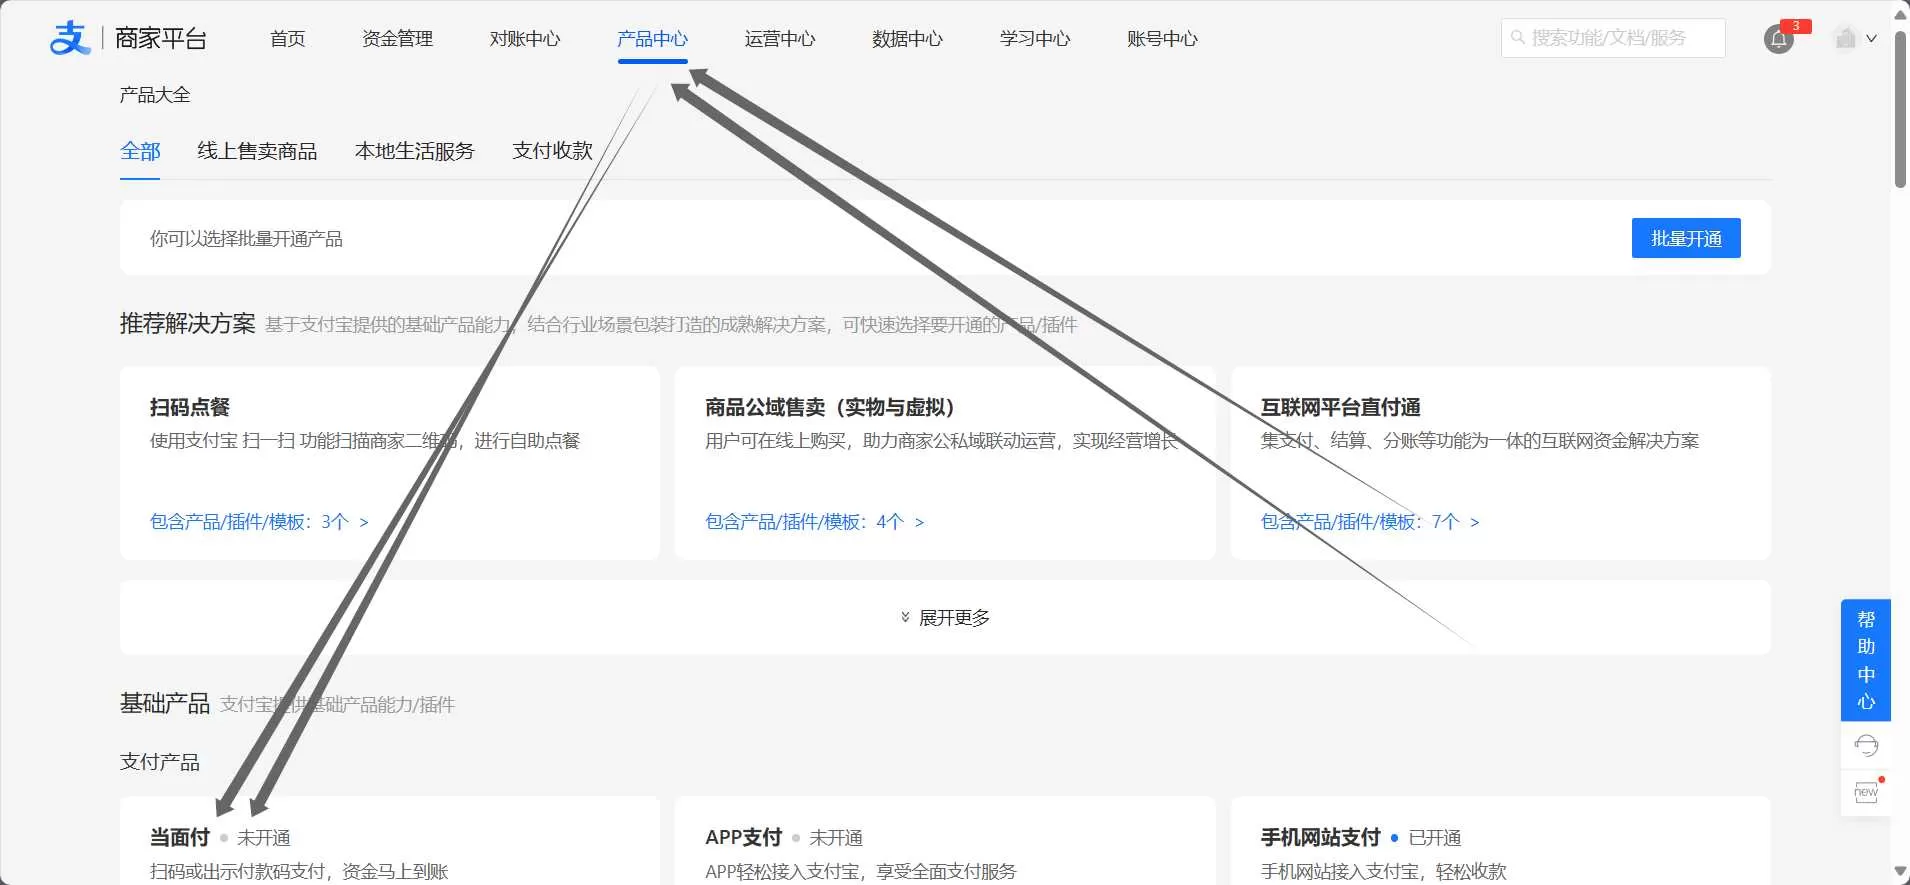This screenshot has width=1910, height=885.
Task: Open 对账中心 menu
Action: (x=525, y=39)
